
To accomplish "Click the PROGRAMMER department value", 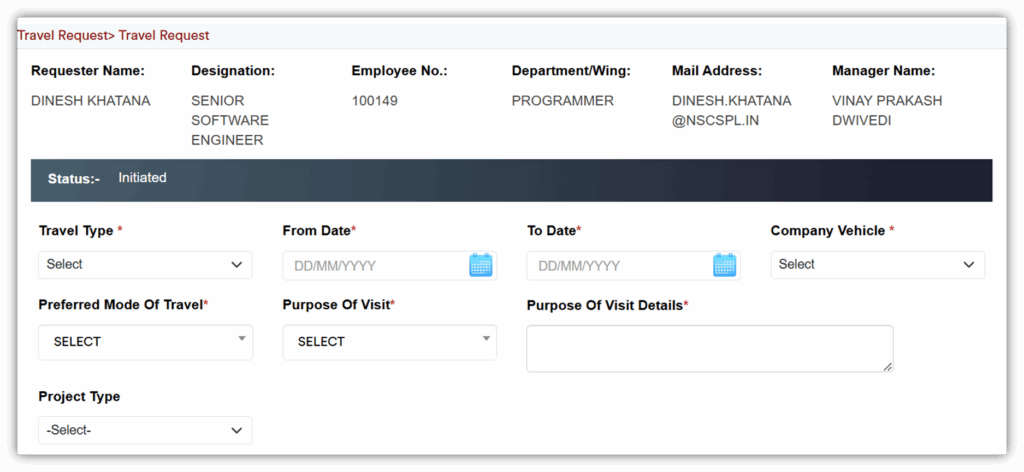I will click(563, 101).
